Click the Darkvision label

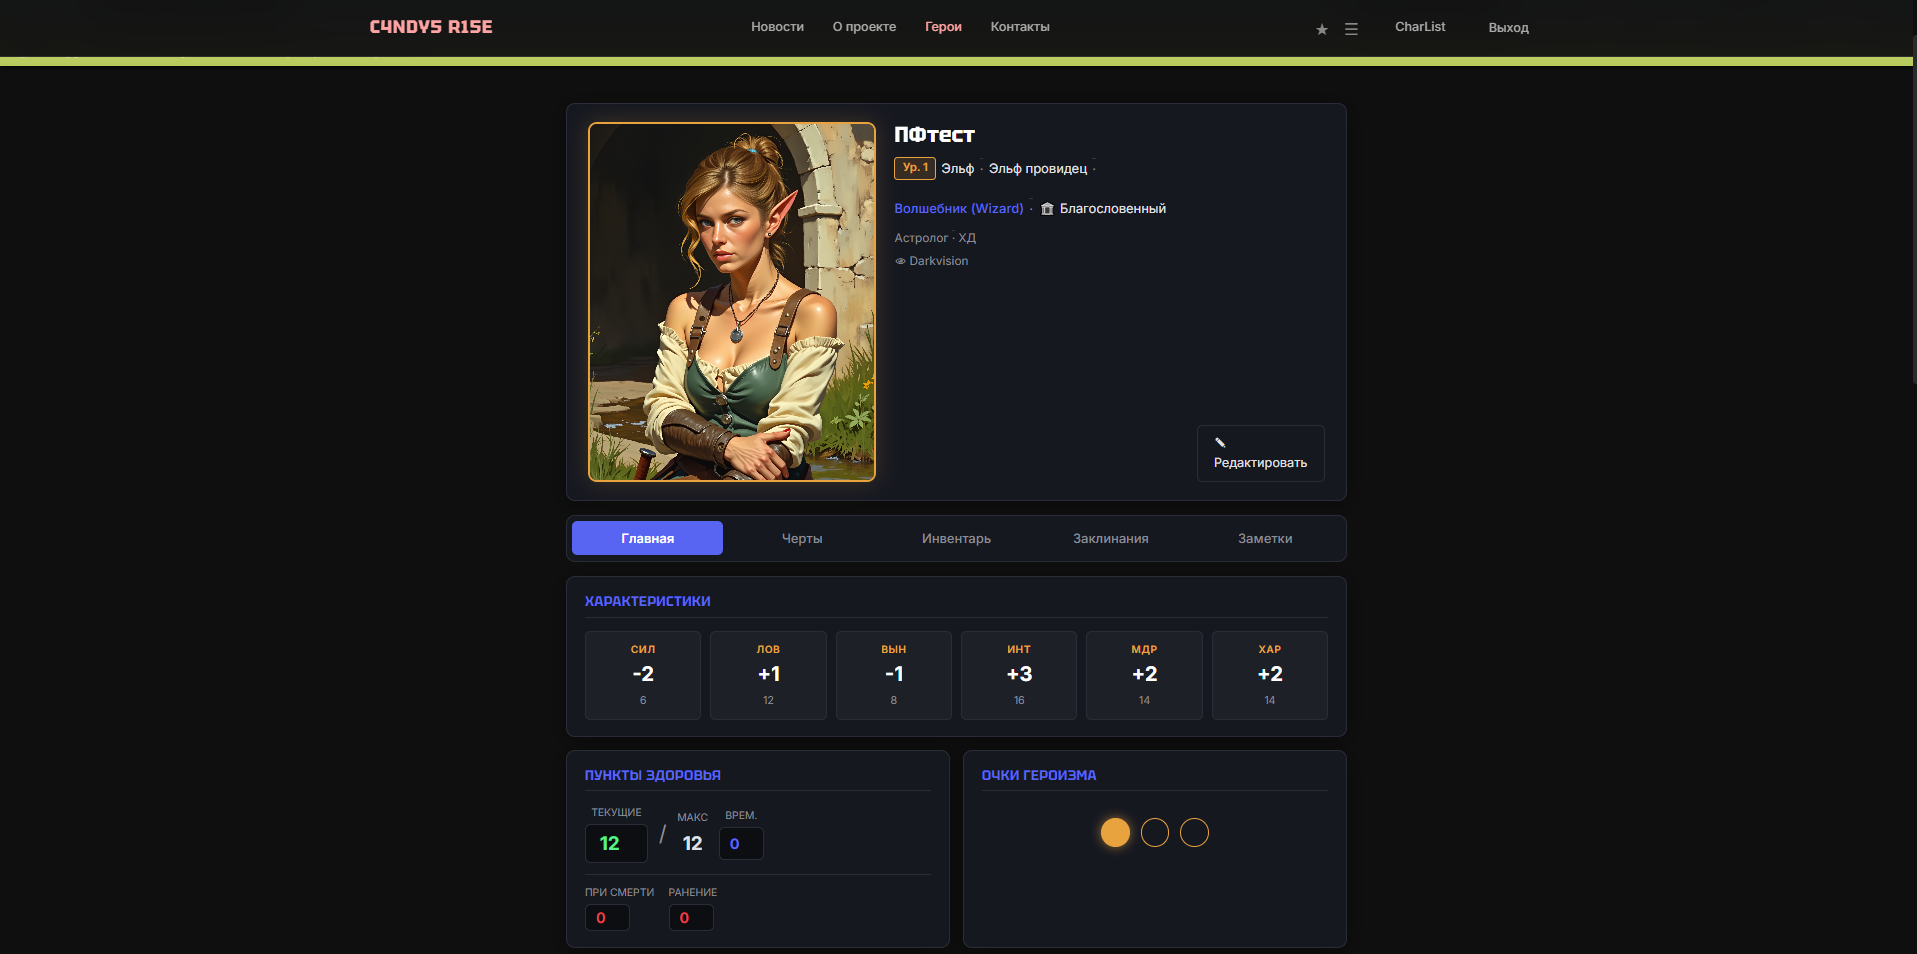tap(939, 261)
